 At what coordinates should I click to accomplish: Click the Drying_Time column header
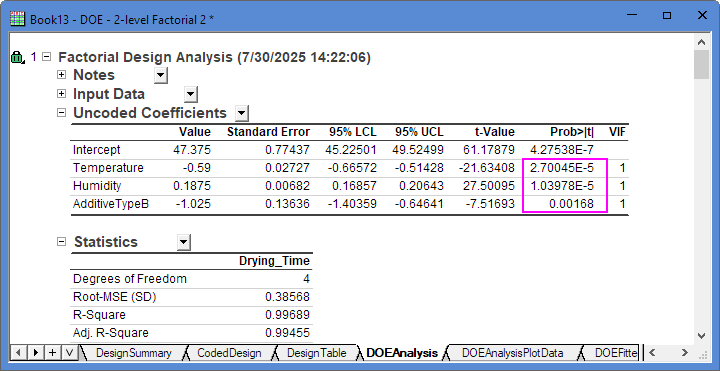tap(275, 261)
